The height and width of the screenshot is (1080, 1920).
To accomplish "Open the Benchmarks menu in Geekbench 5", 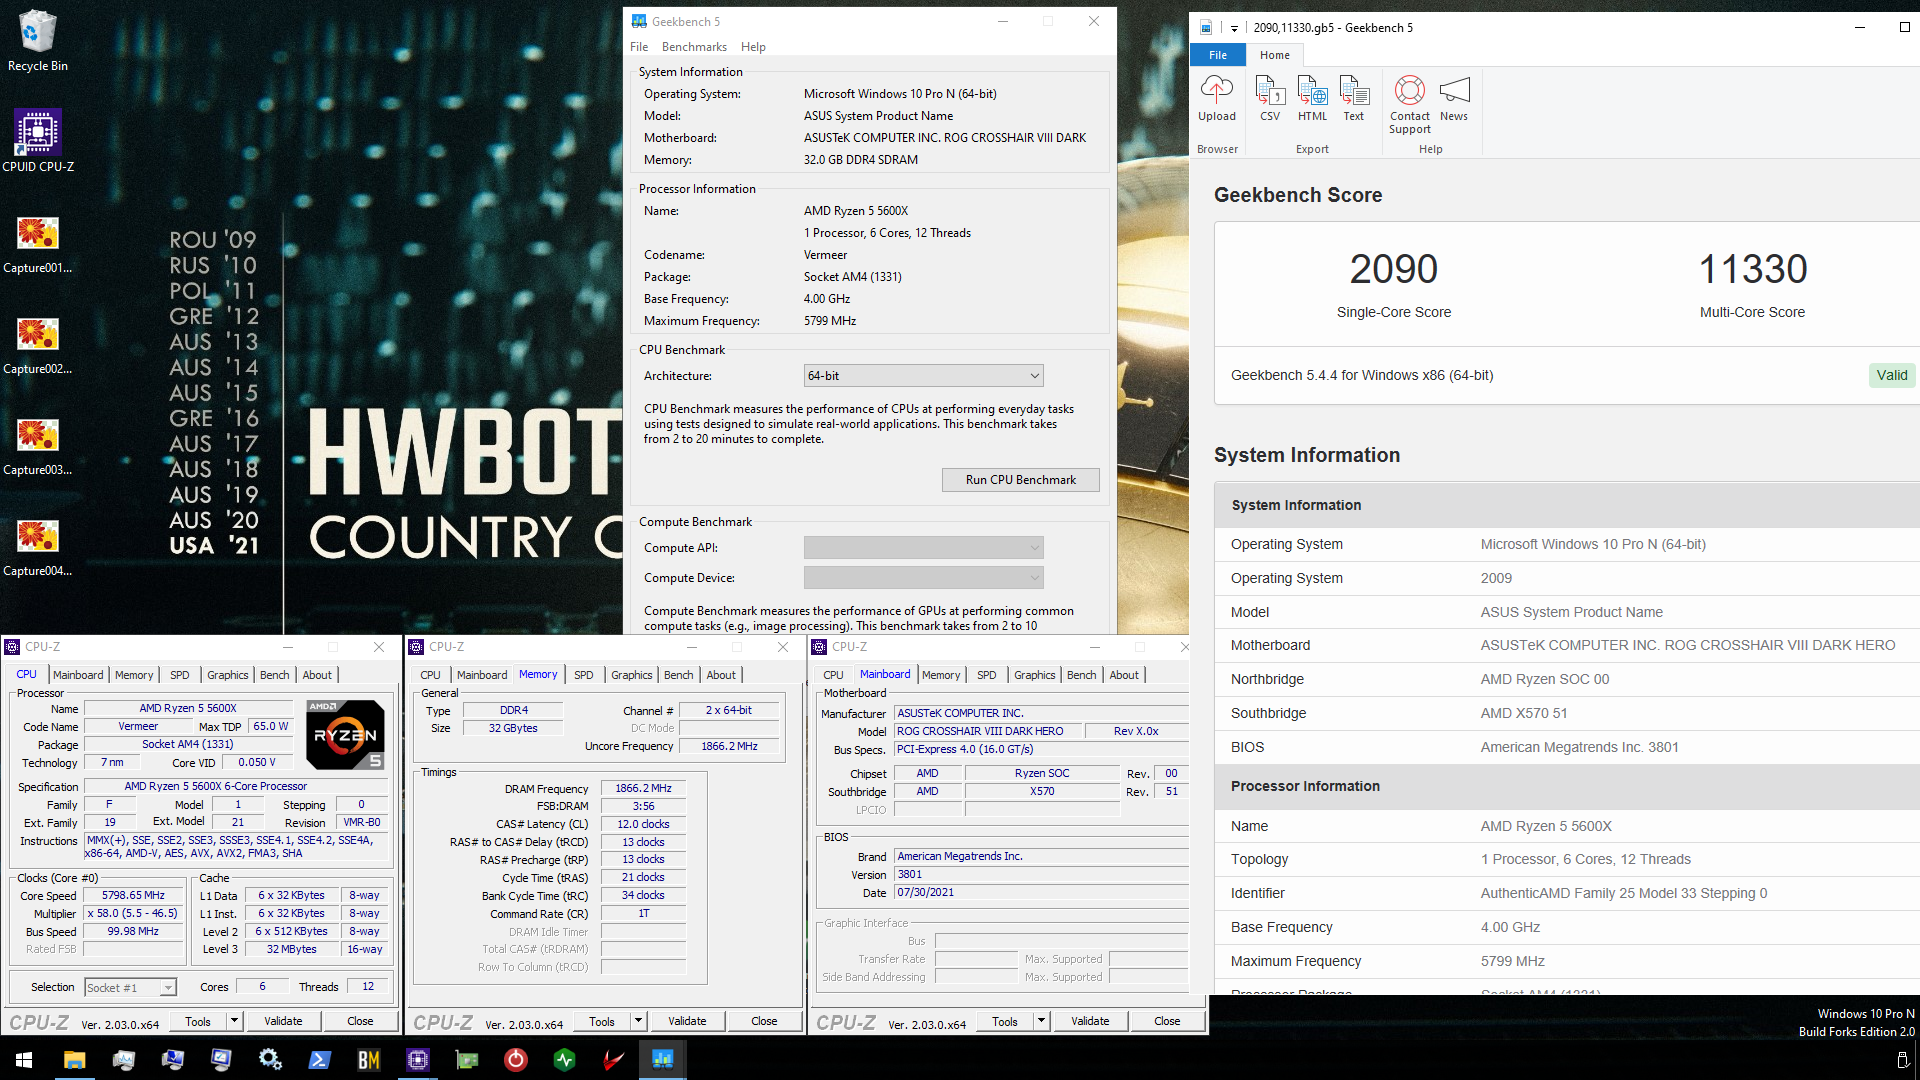I will pos(694,47).
